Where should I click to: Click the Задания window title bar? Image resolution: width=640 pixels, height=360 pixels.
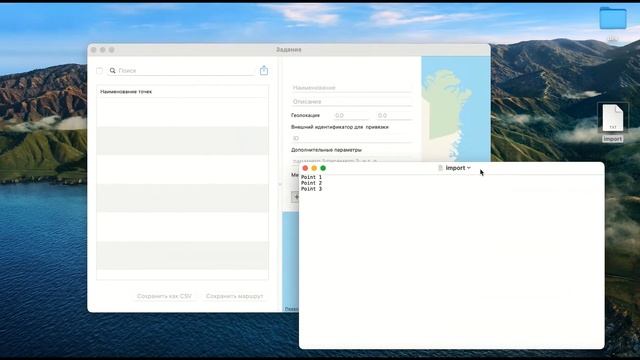289,49
